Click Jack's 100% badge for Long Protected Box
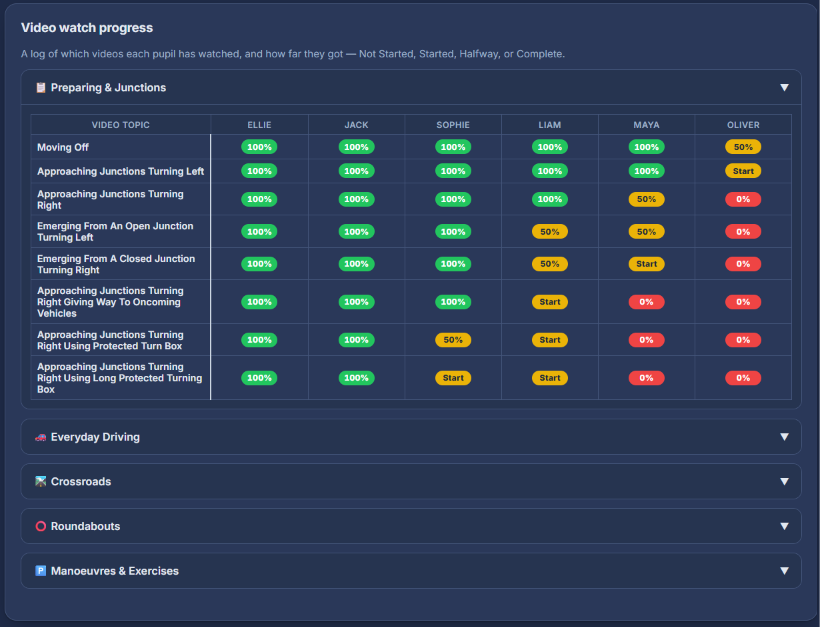Image resolution: width=820 pixels, height=627 pixels. (x=356, y=378)
